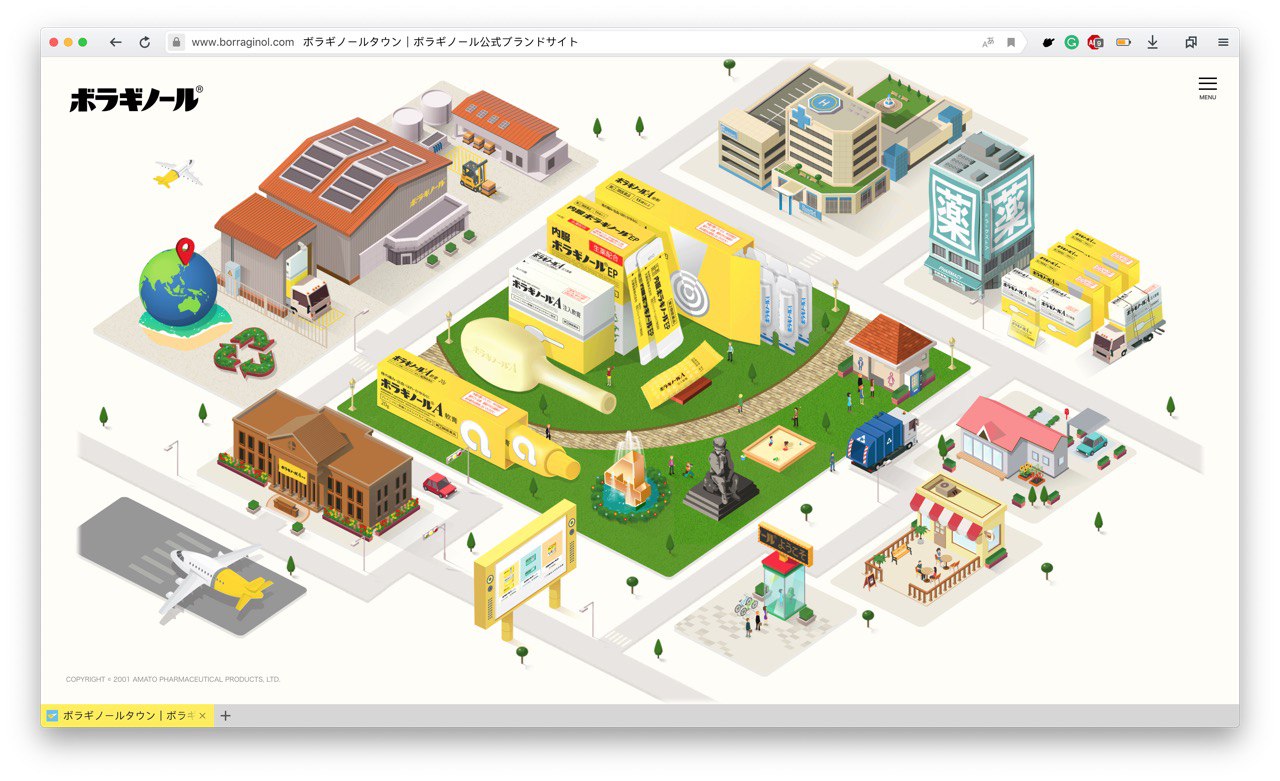1280x781 pixels.
Task: Open the red Adblock extension icon
Action: pyautogui.click(x=1096, y=42)
